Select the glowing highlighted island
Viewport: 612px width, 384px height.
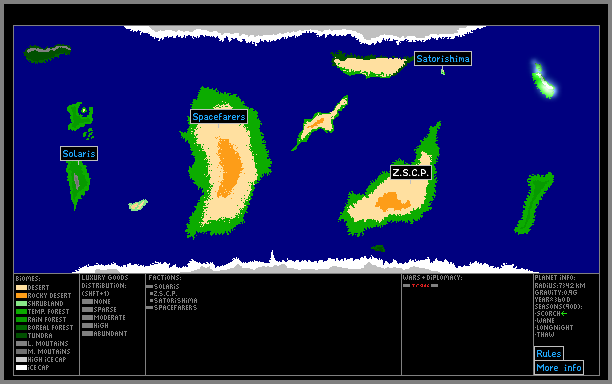point(543,81)
